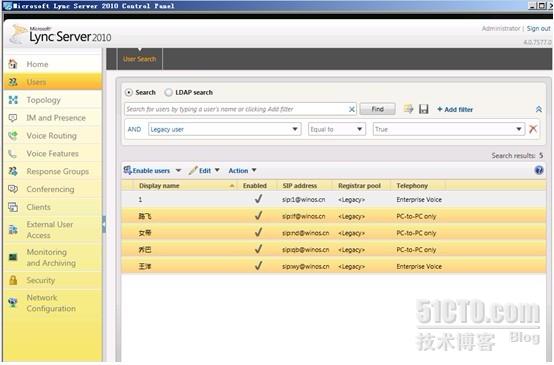
Task: Collapse the left navigation pane handle
Action: [x=104, y=224]
